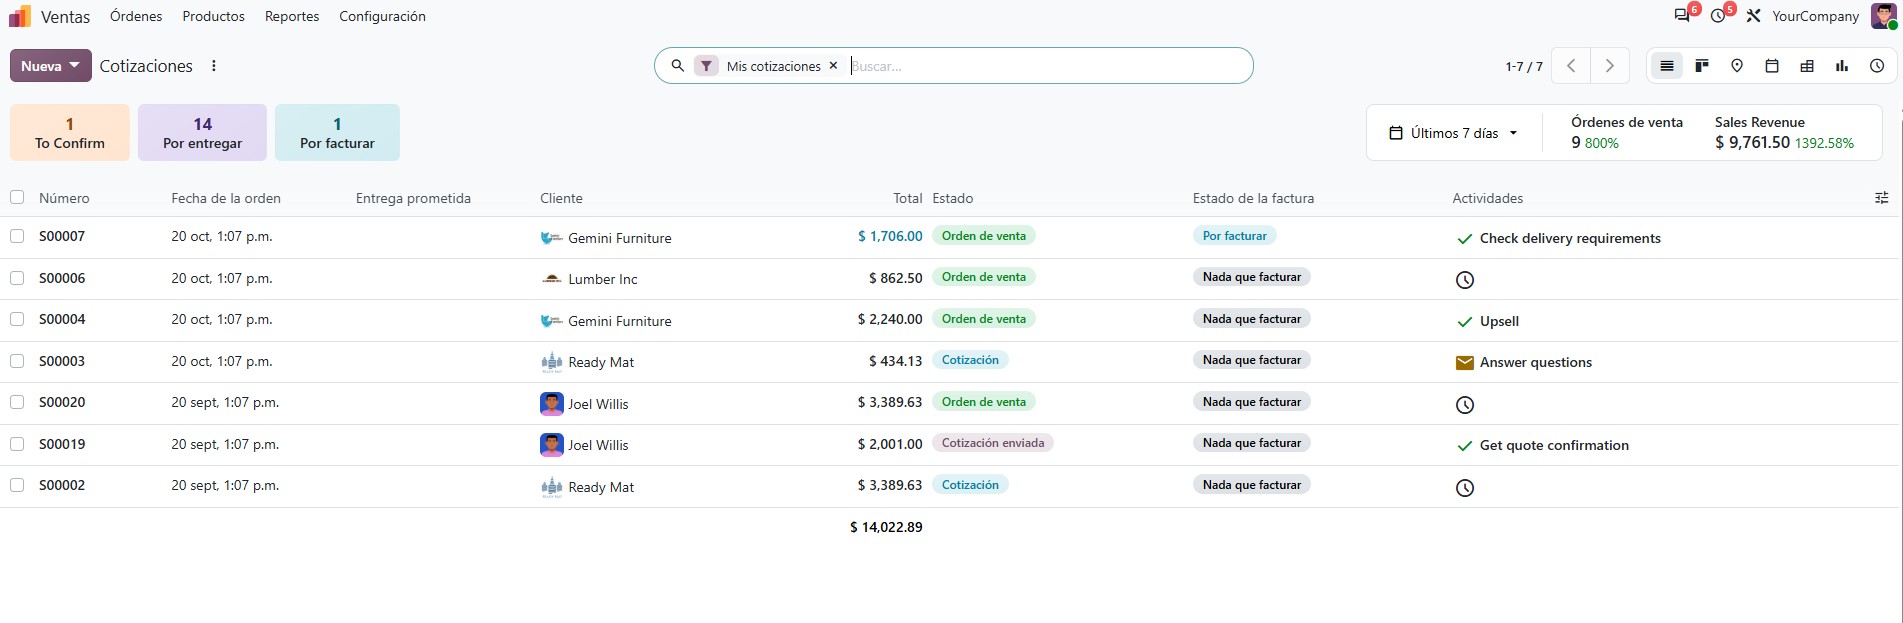Select the checkbox for order S00003
Screen dimensions: 1903x623
pyautogui.click(x=17, y=361)
